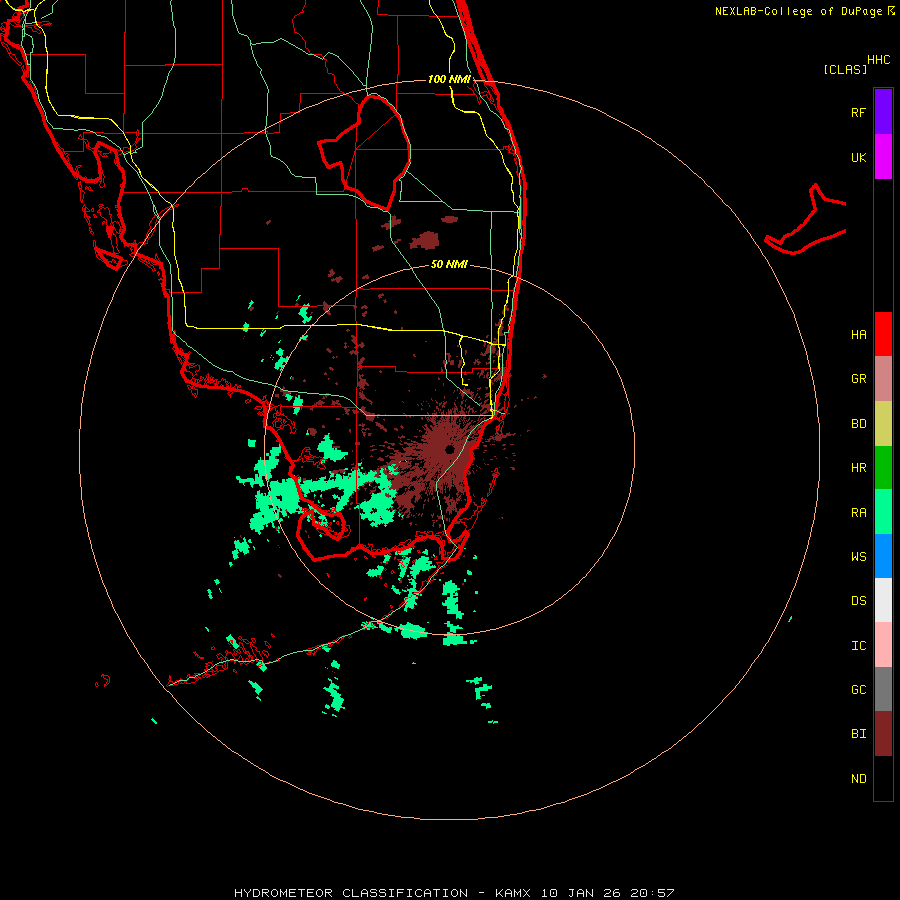Viewport: 900px width, 900px height.
Task: Click the BI legend label
Action: coord(858,734)
